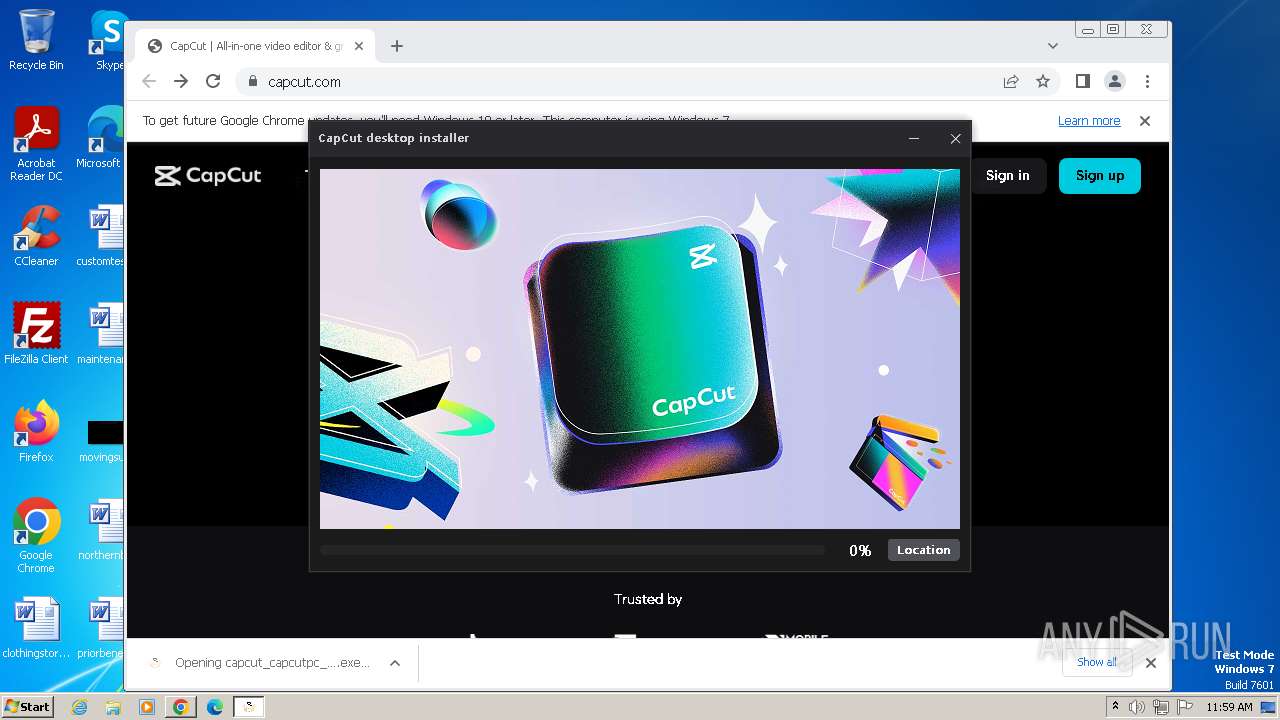Image resolution: width=1280 pixels, height=720 pixels.
Task: Click the Chrome forward arrow
Action: pyautogui.click(x=181, y=81)
